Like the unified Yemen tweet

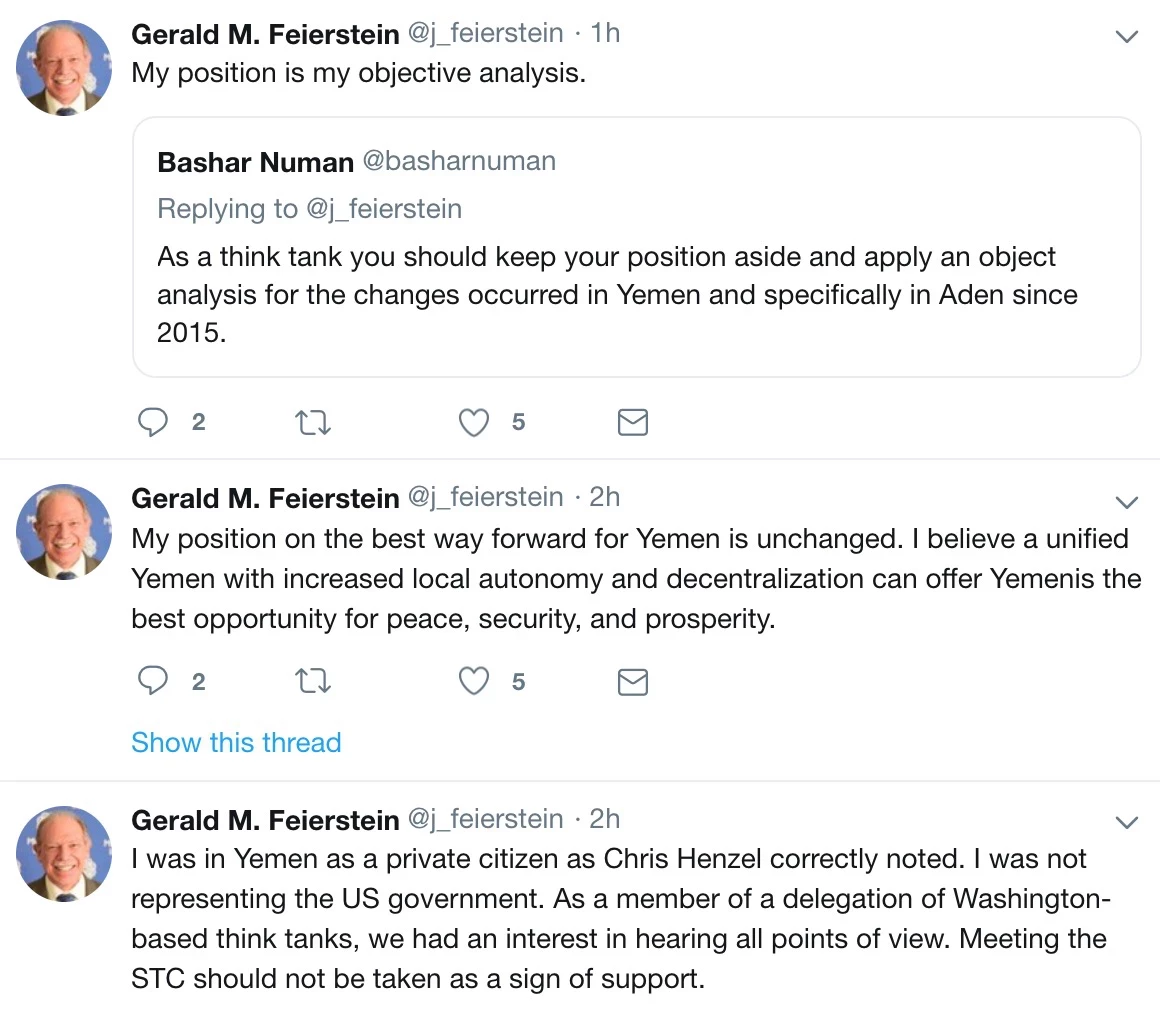[x=473, y=682]
